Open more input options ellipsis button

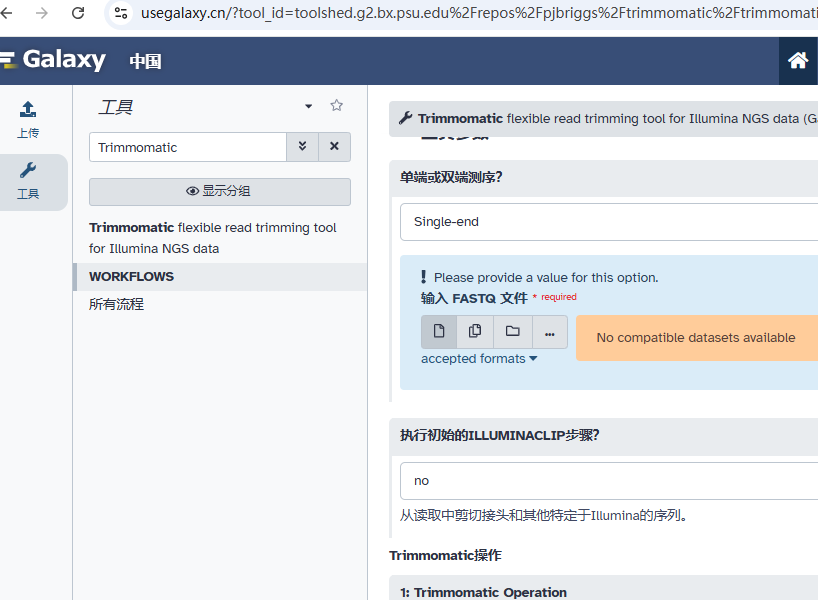pyautogui.click(x=550, y=332)
